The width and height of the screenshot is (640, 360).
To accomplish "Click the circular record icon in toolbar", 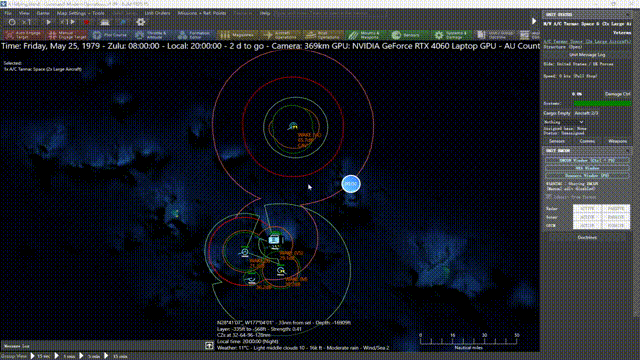I will [12, 22].
